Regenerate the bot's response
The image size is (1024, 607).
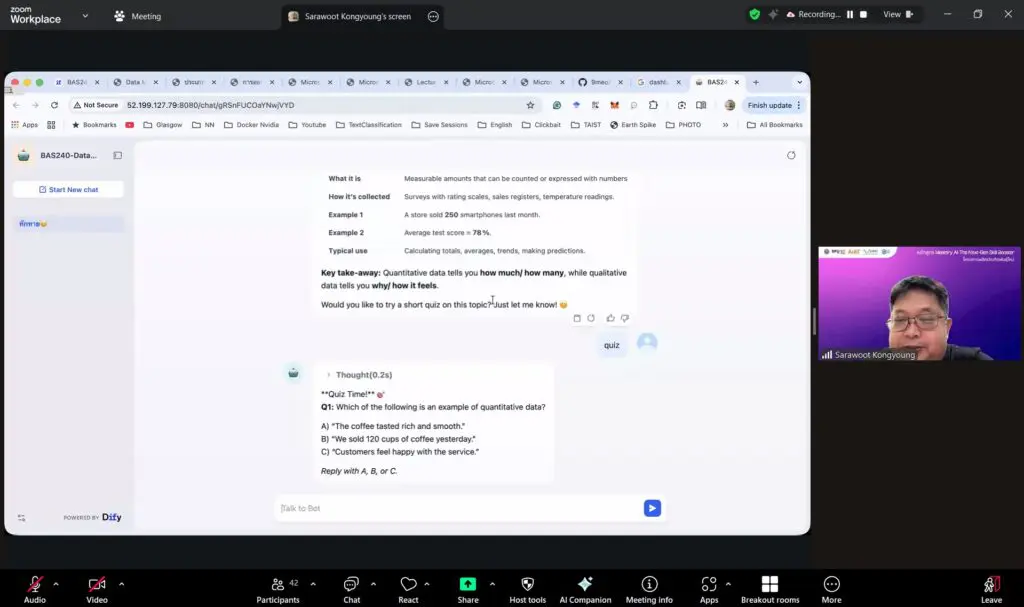coord(592,317)
